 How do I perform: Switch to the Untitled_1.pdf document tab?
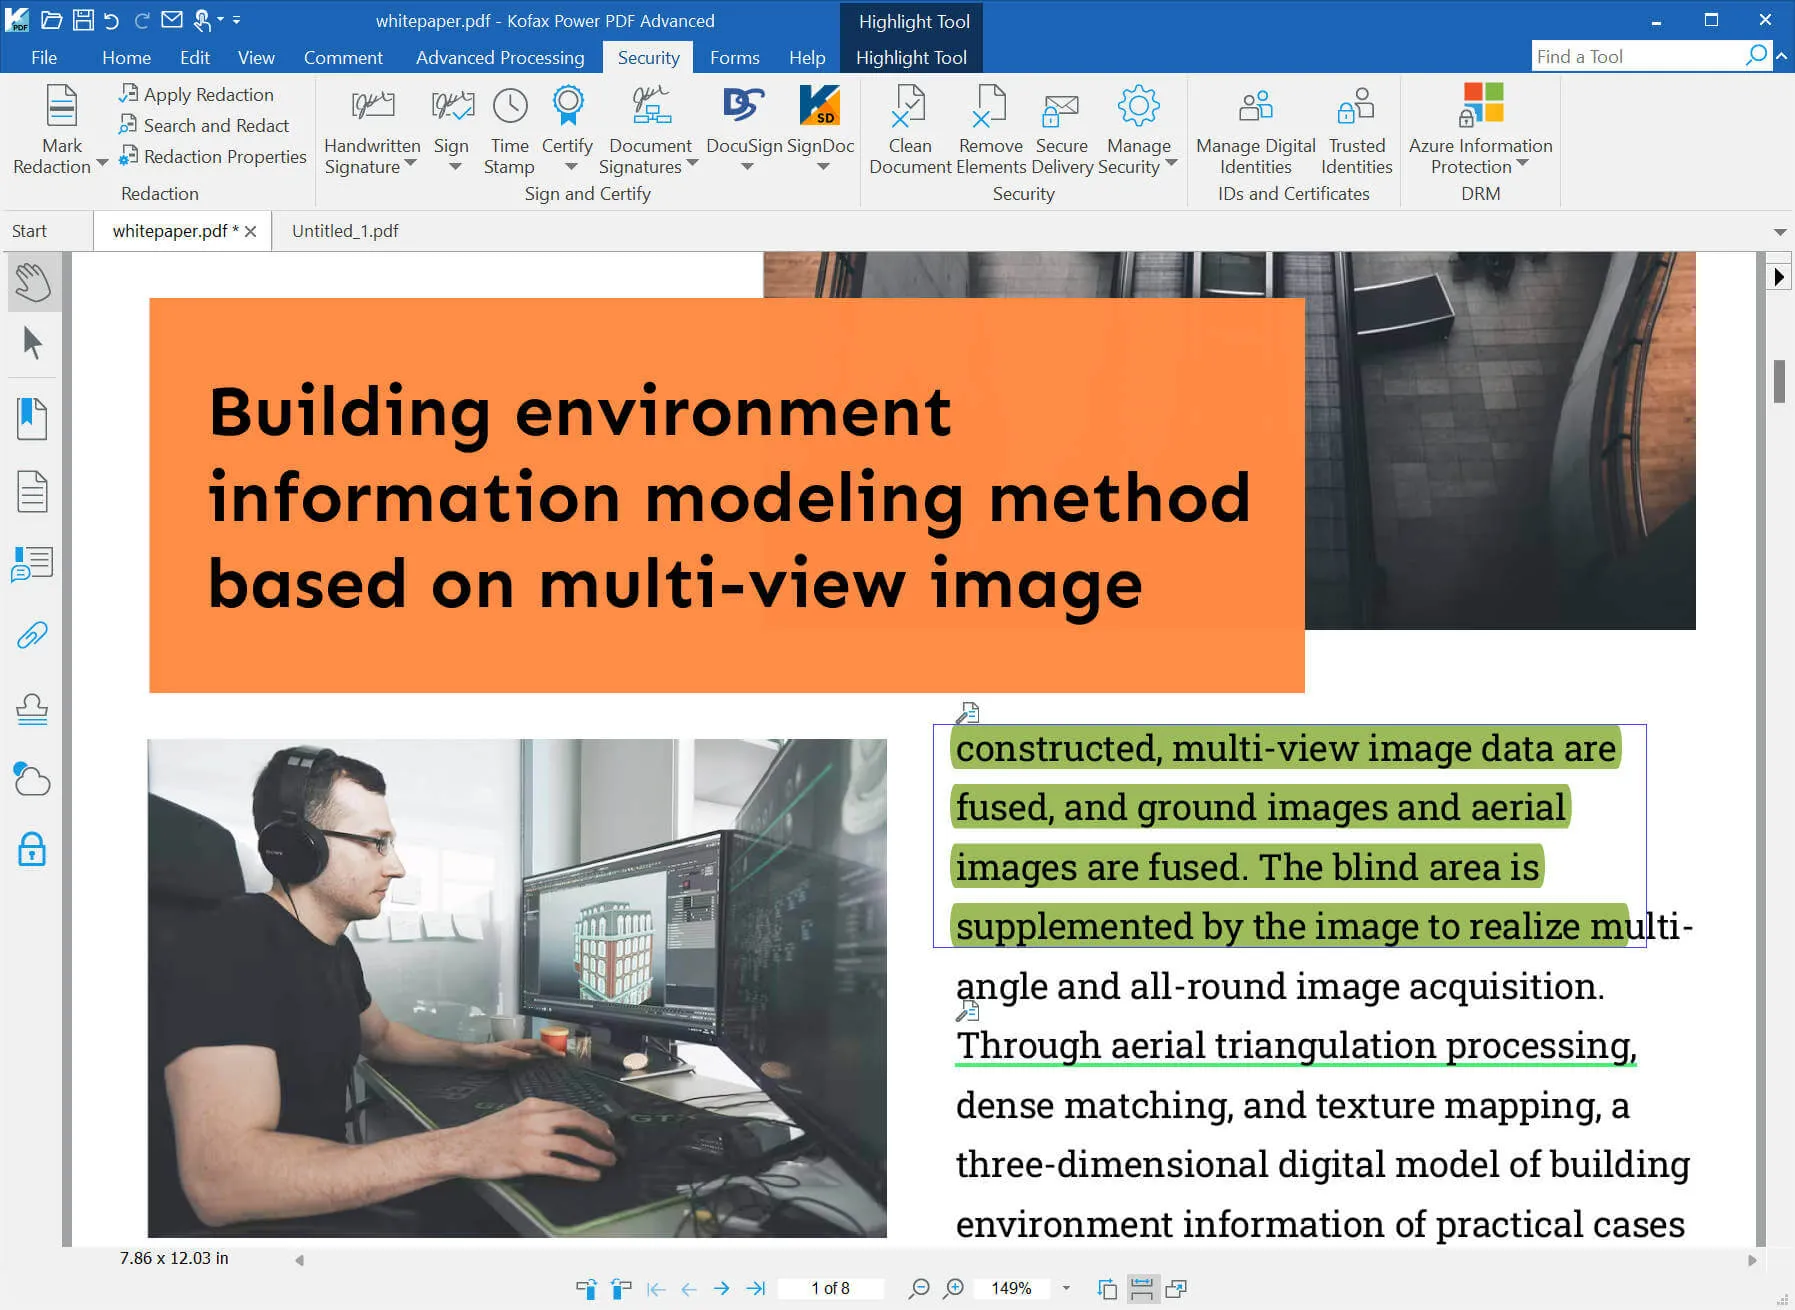coord(345,231)
